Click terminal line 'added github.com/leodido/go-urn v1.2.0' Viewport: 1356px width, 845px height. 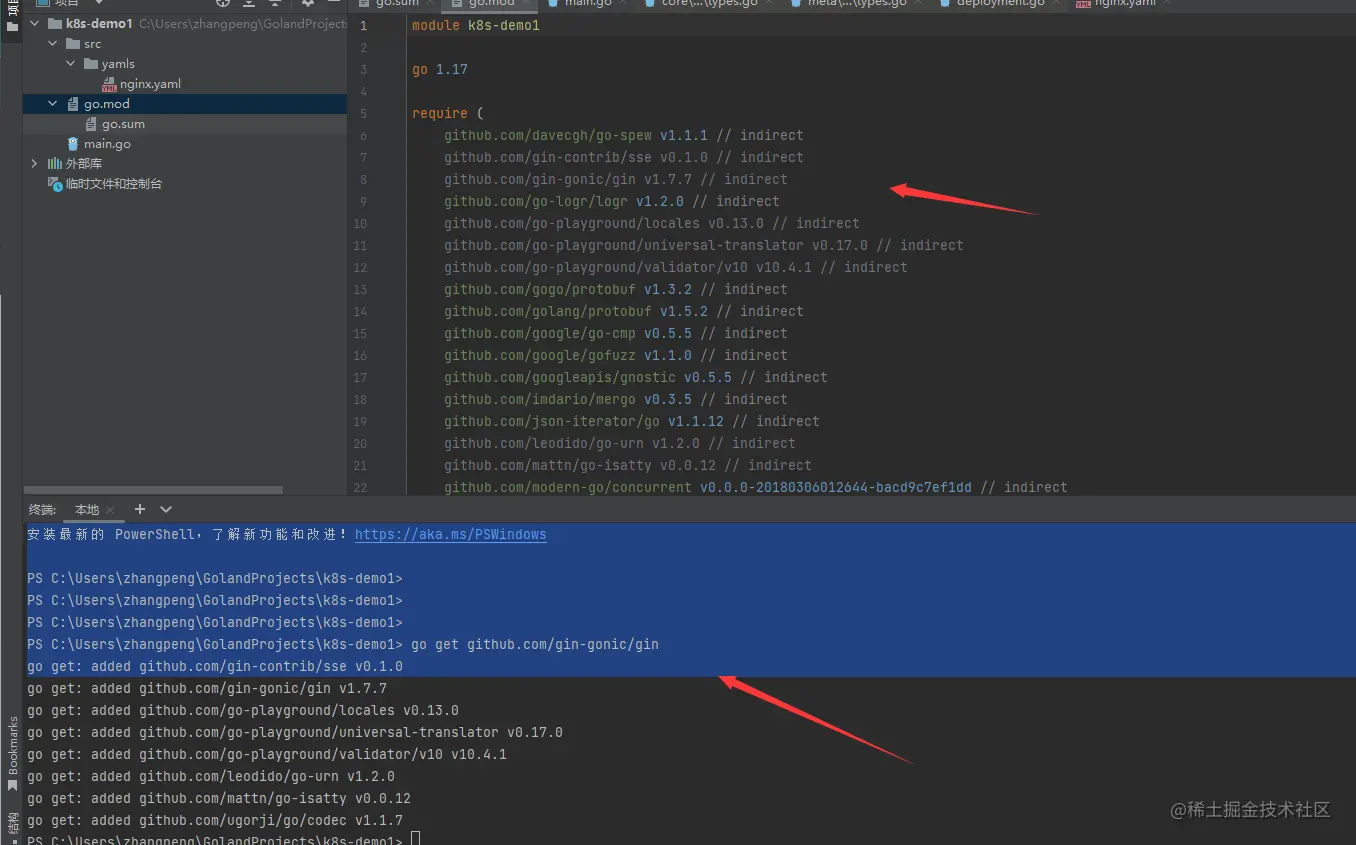pyautogui.click(x=211, y=777)
